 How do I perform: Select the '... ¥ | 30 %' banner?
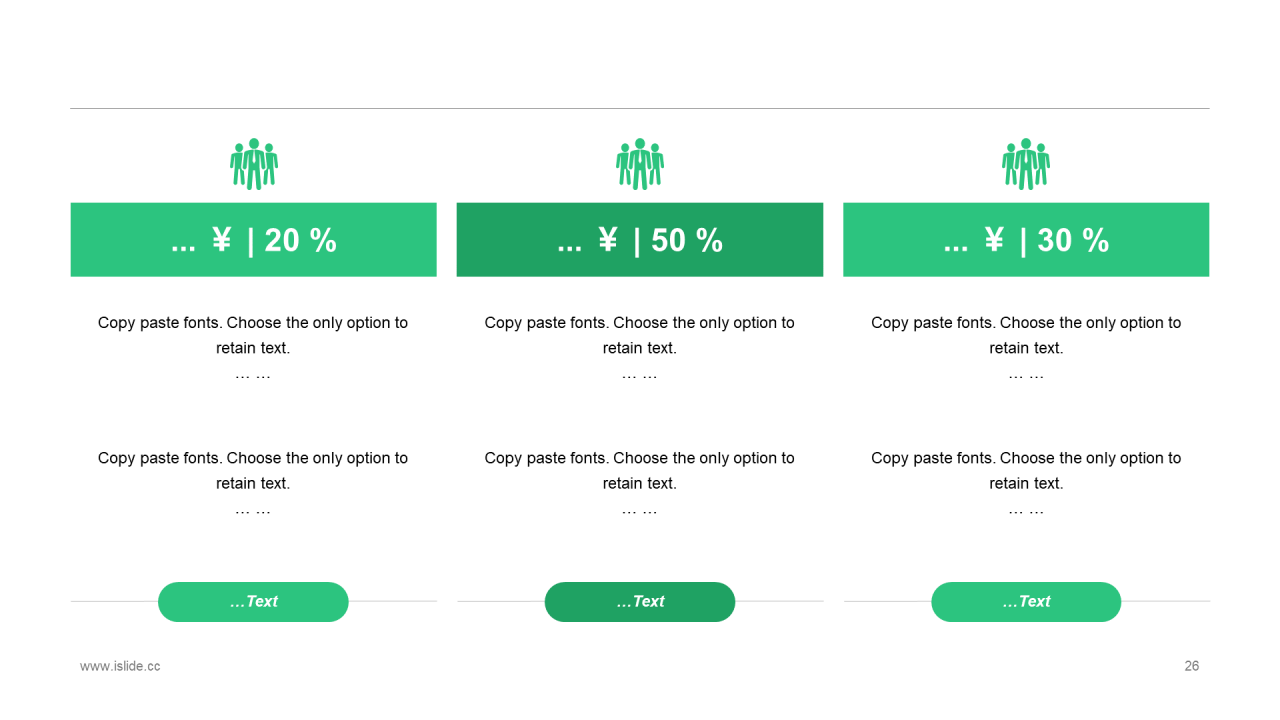click(x=1026, y=240)
